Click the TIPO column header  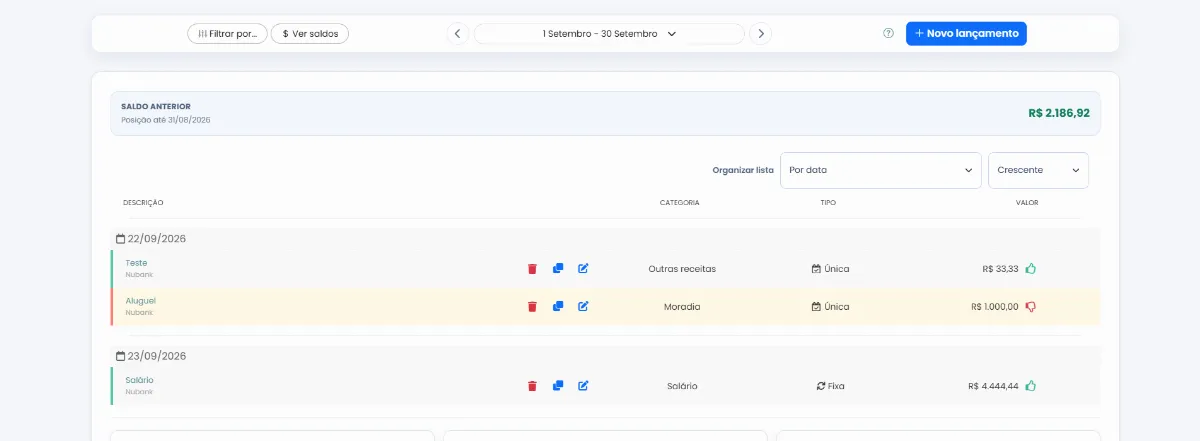point(828,203)
